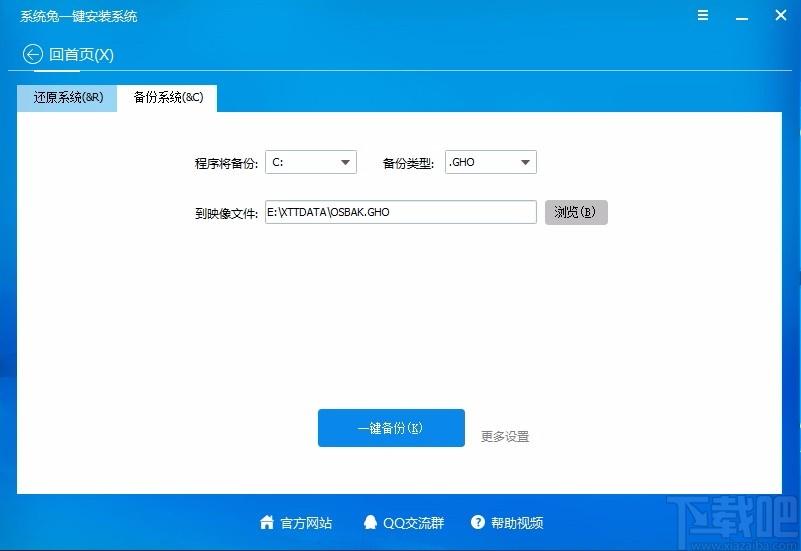Close the installer window
This screenshot has height=551, width=801.
(x=781, y=15)
